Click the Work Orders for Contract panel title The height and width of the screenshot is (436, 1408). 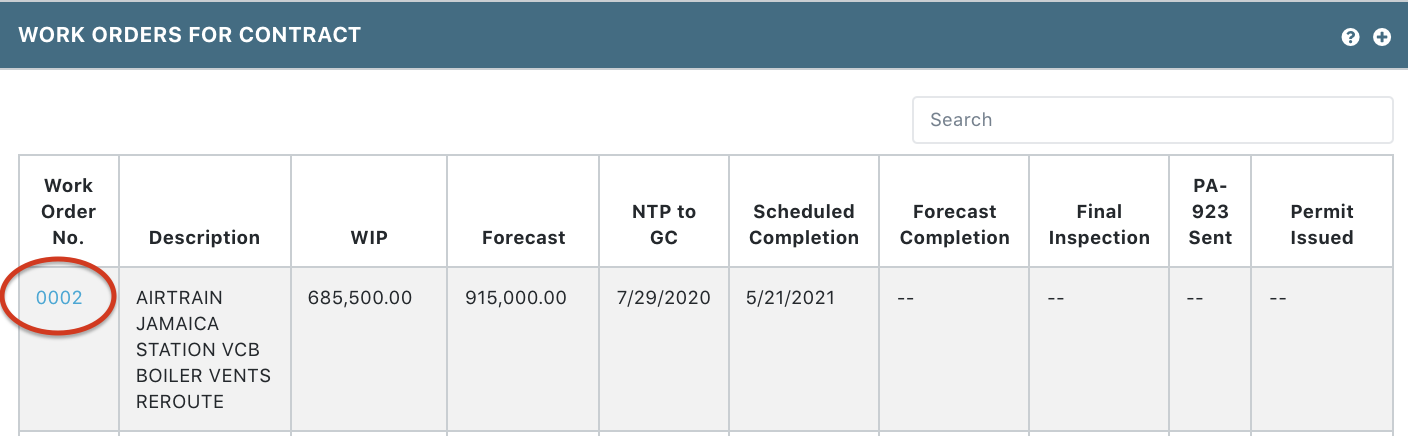pyautogui.click(x=190, y=35)
